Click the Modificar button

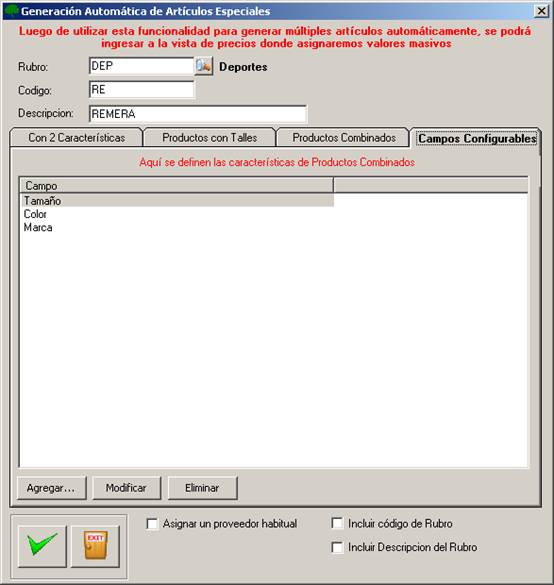pyautogui.click(x=126, y=488)
